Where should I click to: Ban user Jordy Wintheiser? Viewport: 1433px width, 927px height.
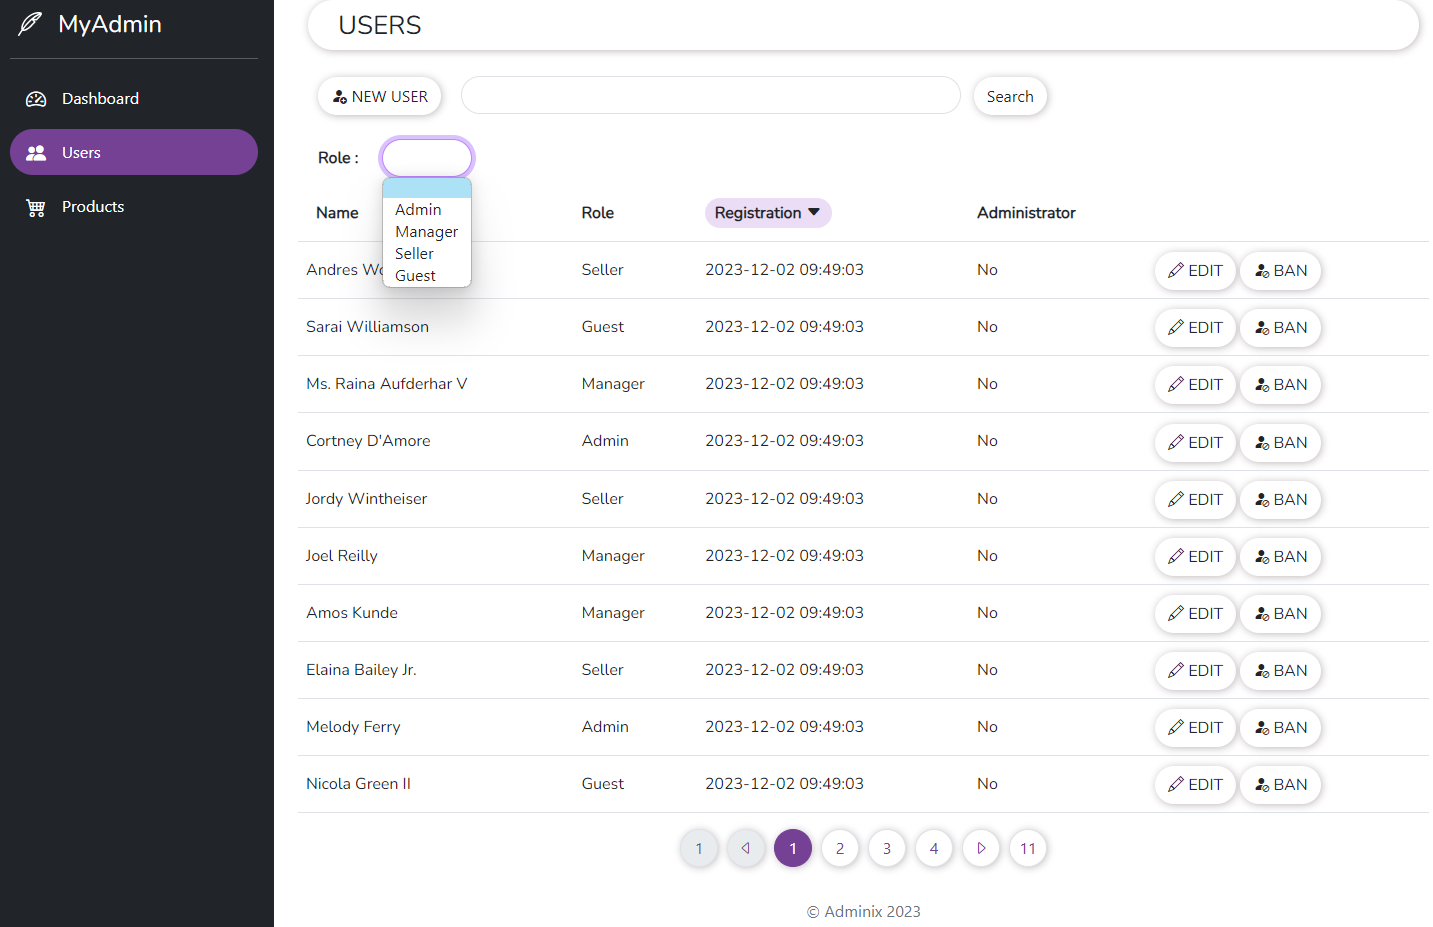[1281, 500]
